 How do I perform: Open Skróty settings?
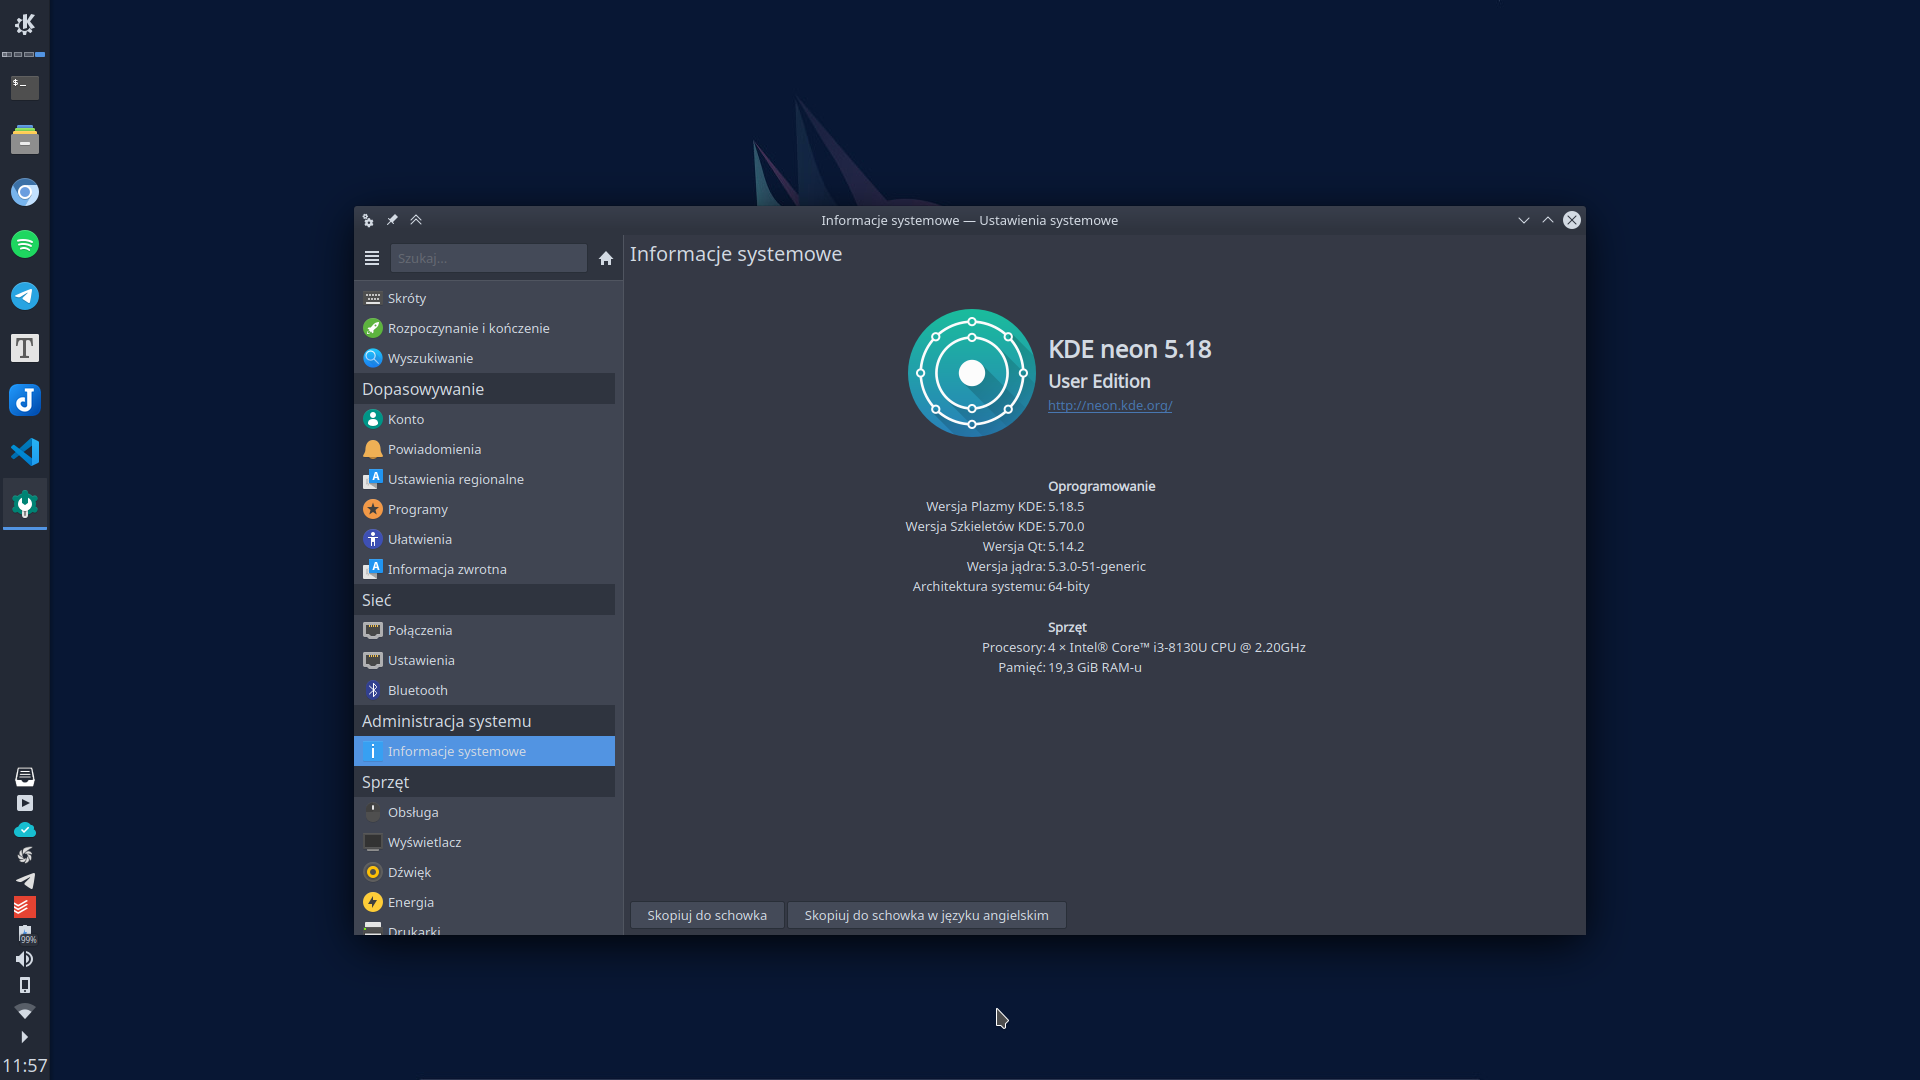(x=484, y=298)
